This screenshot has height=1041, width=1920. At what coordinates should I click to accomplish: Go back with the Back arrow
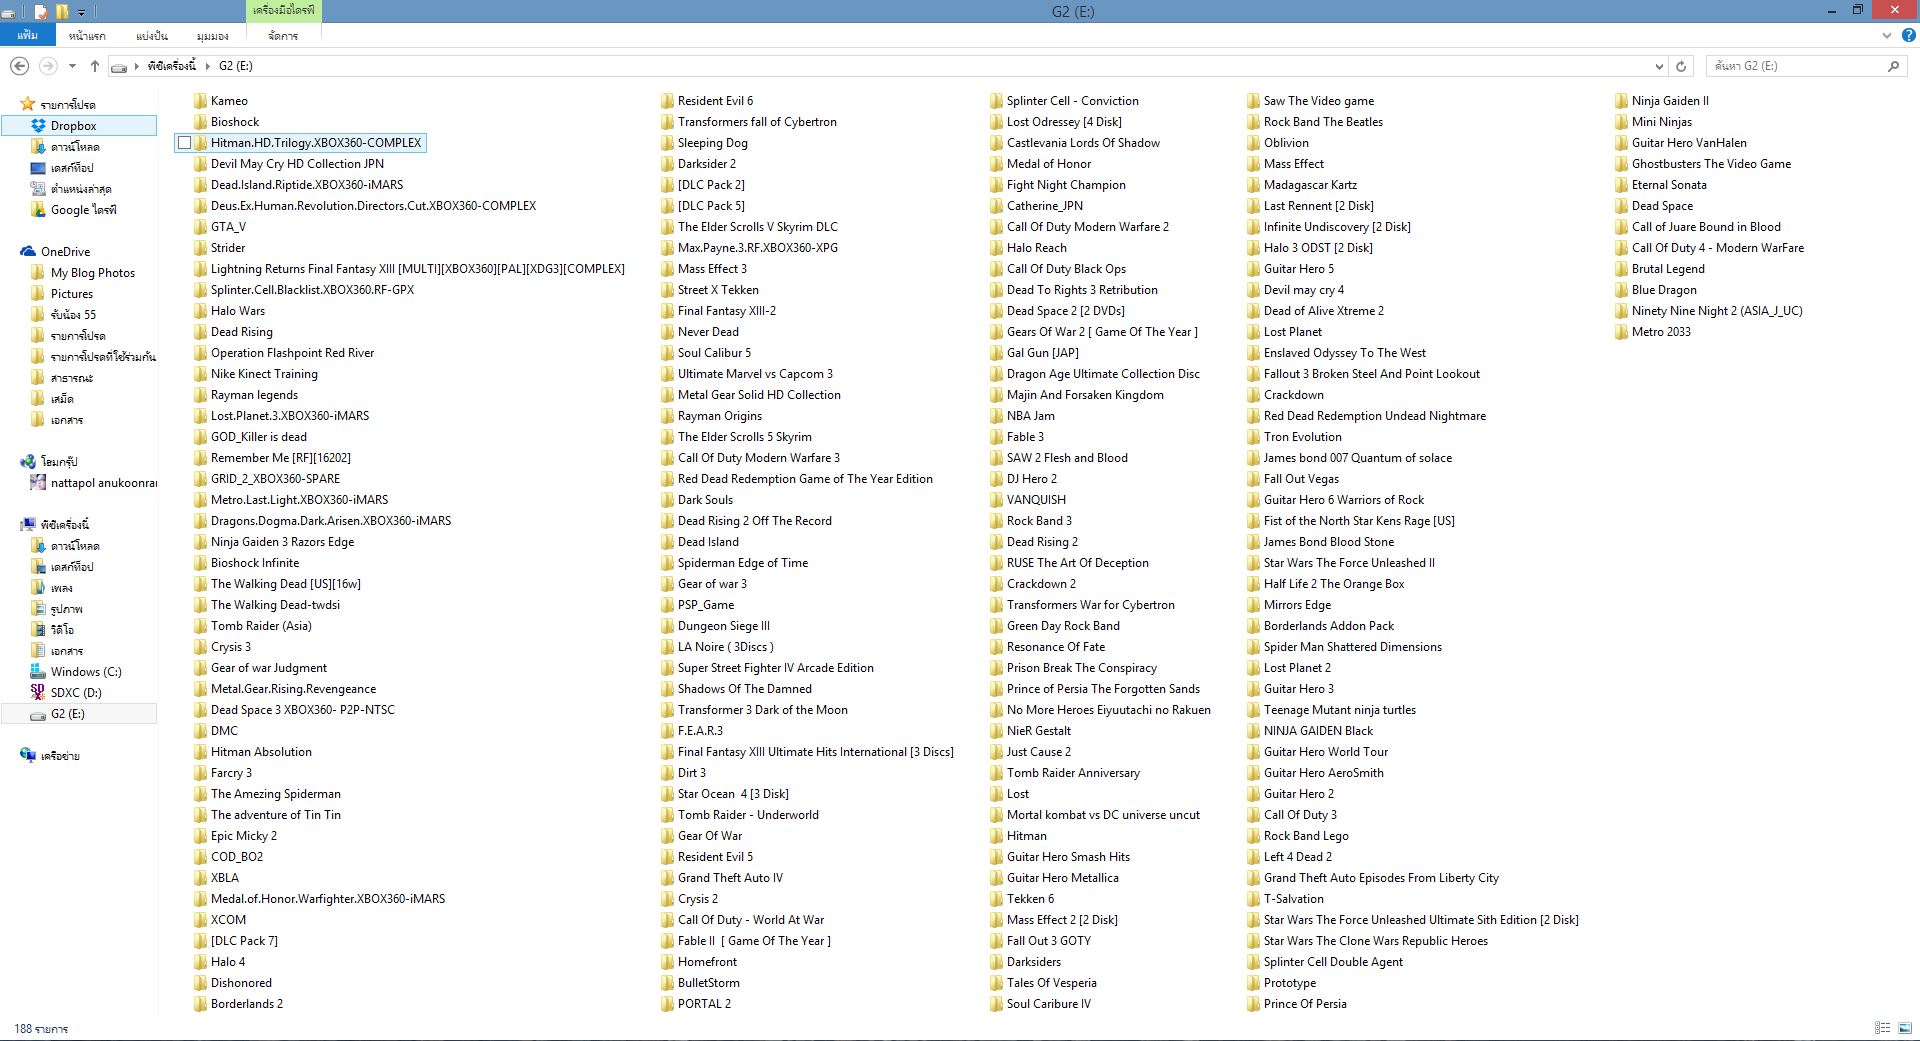pos(19,66)
